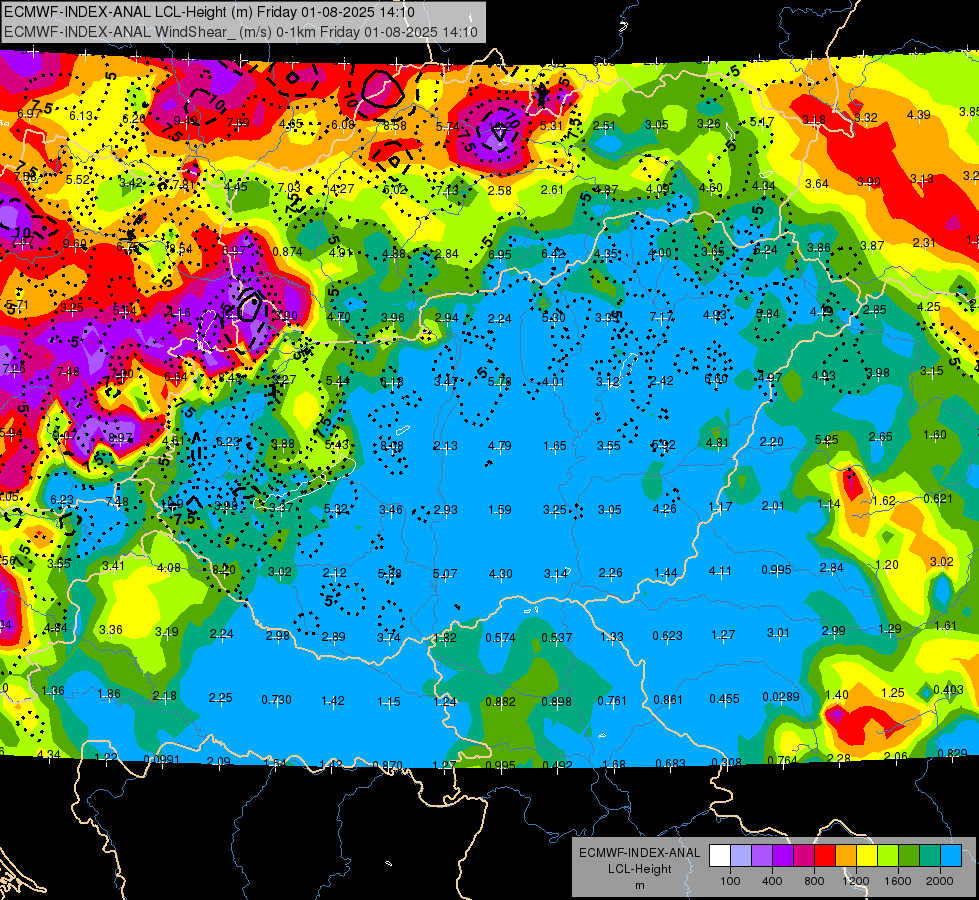Click the orange legend color swatch
The width and height of the screenshot is (979, 900).
(845, 856)
